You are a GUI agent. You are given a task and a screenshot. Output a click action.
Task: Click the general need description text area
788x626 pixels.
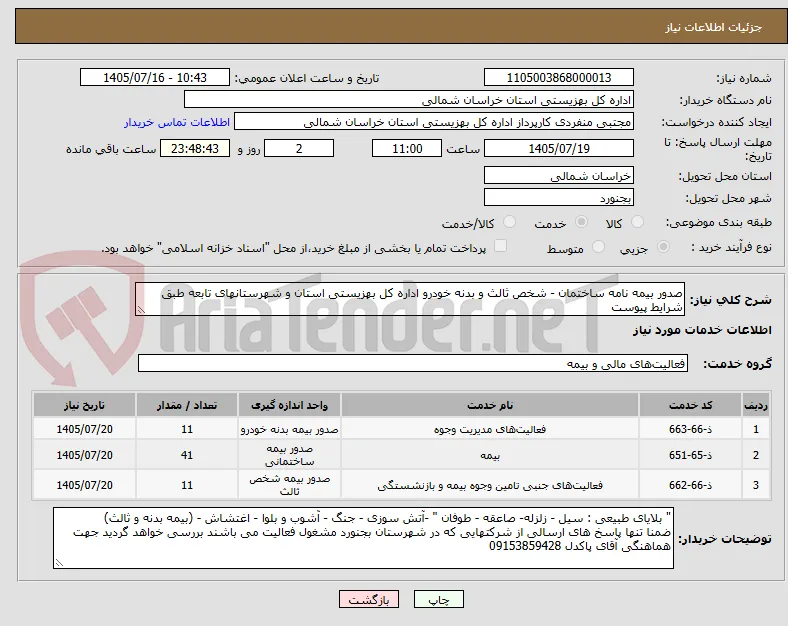(410, 299)
